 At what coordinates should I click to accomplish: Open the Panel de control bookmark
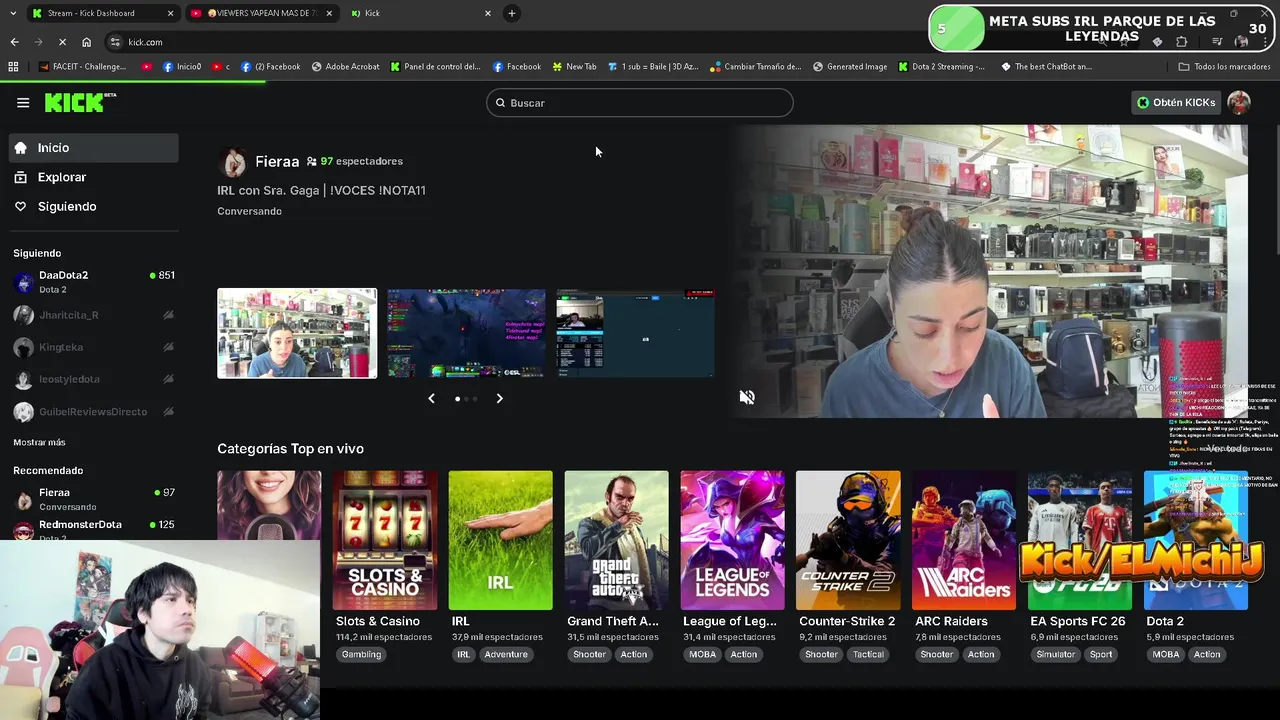click(435, 67)
